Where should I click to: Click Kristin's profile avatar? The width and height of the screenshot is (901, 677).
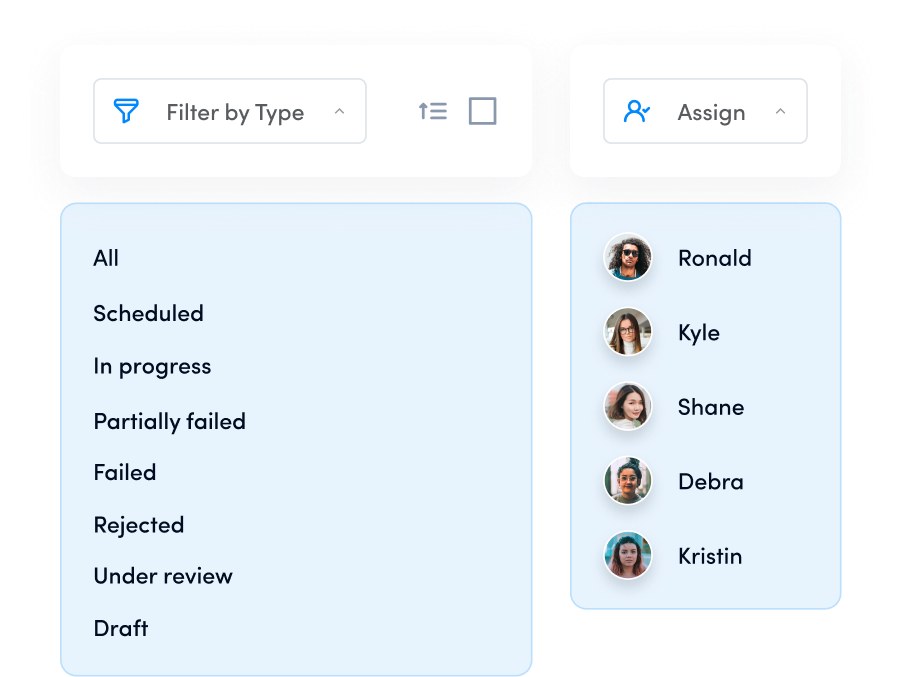tap(627, 556)
